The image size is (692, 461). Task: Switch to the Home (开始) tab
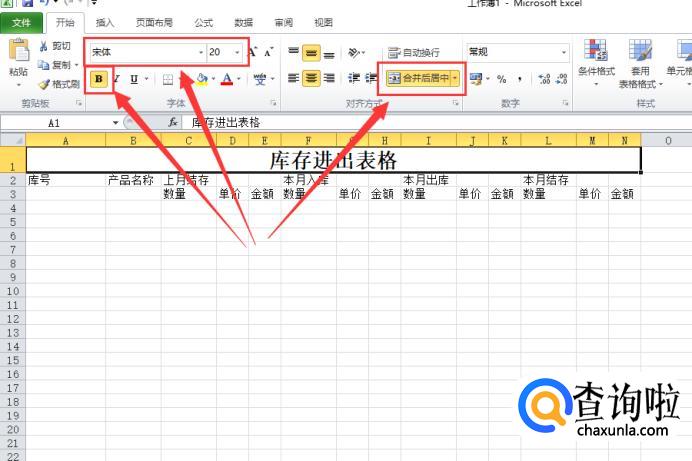point(65,22)
